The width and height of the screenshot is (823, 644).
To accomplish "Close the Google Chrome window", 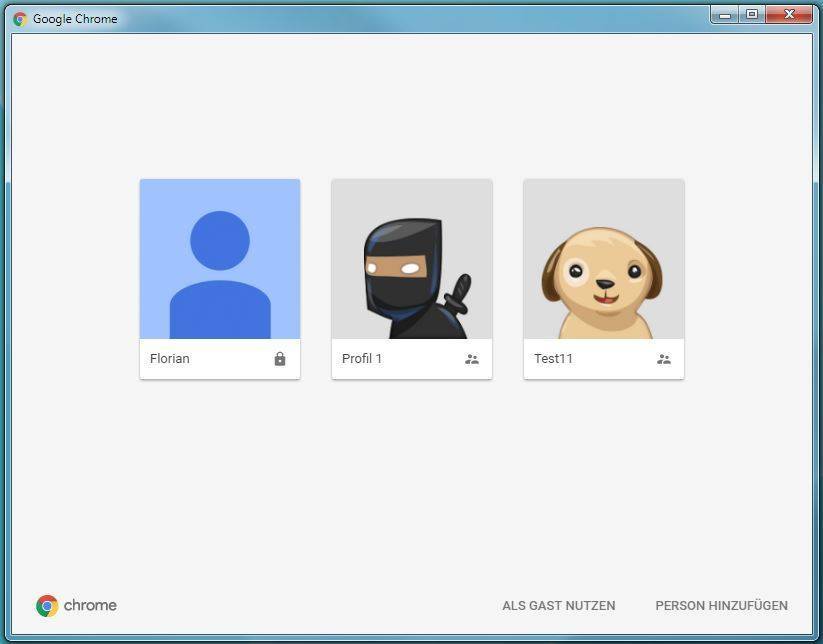I will 789,14.
